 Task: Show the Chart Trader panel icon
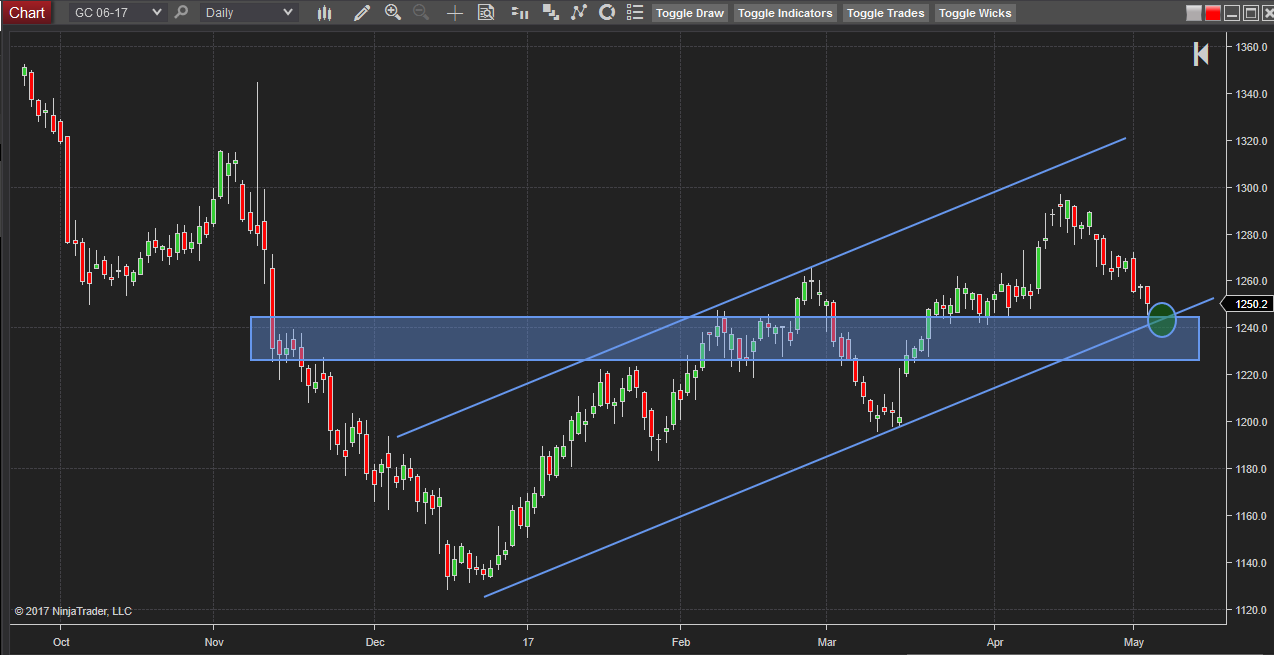click(x=519, y=13)
